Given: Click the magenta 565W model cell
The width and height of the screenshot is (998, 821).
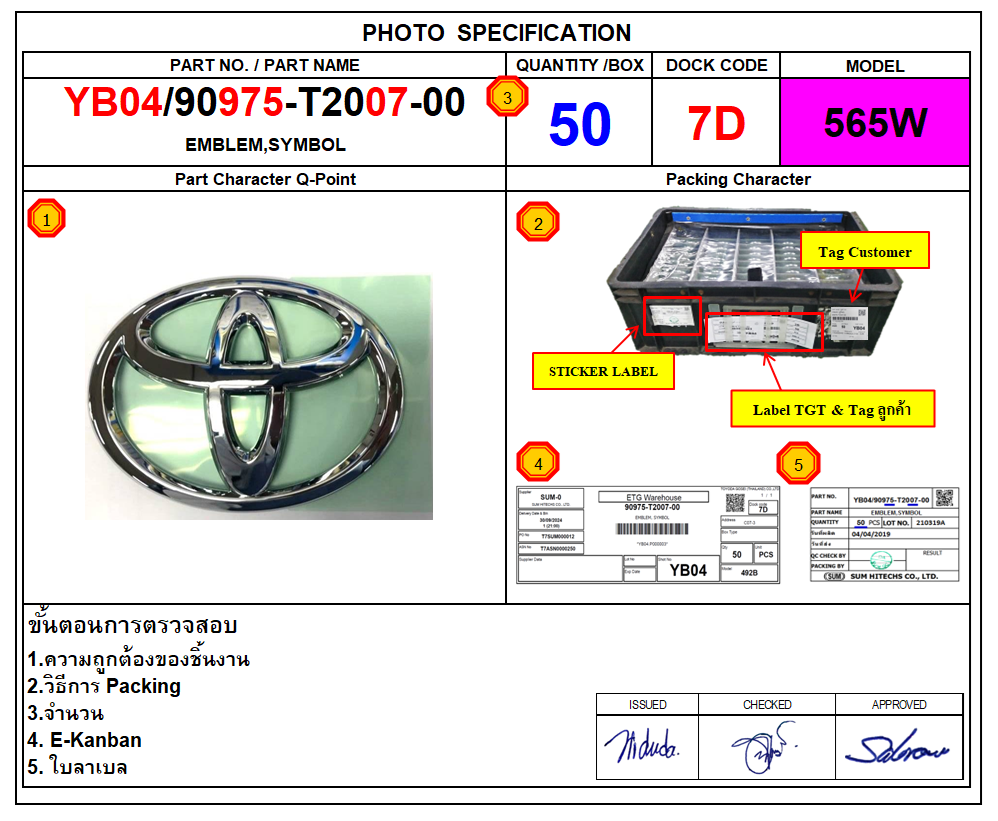Looking at the screenshot, I should 875,122.
